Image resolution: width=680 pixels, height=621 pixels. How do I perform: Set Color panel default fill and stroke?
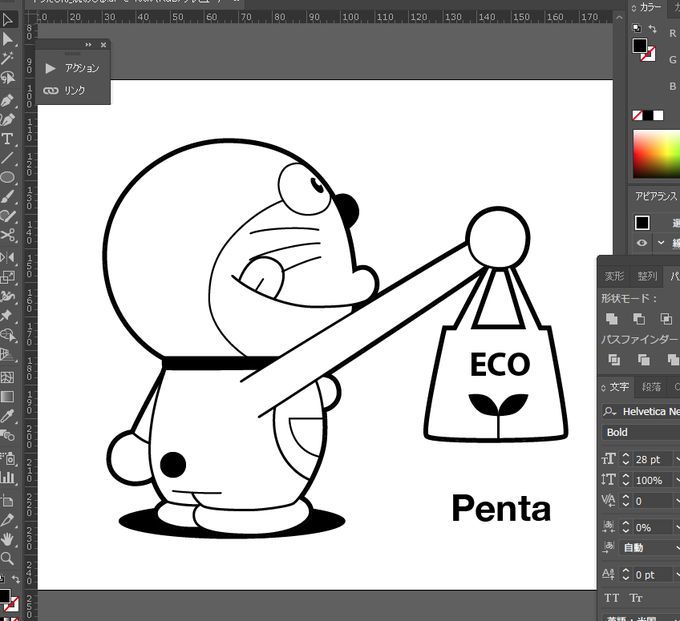[637, 29]
